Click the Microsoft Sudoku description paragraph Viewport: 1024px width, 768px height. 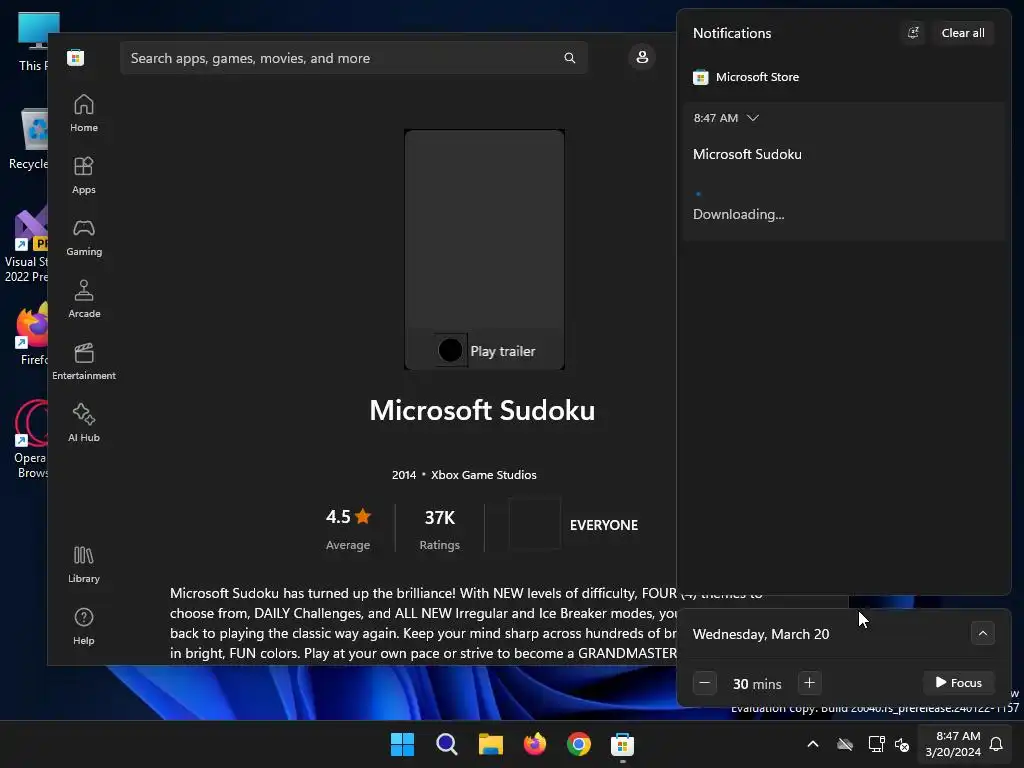point(423,623)
